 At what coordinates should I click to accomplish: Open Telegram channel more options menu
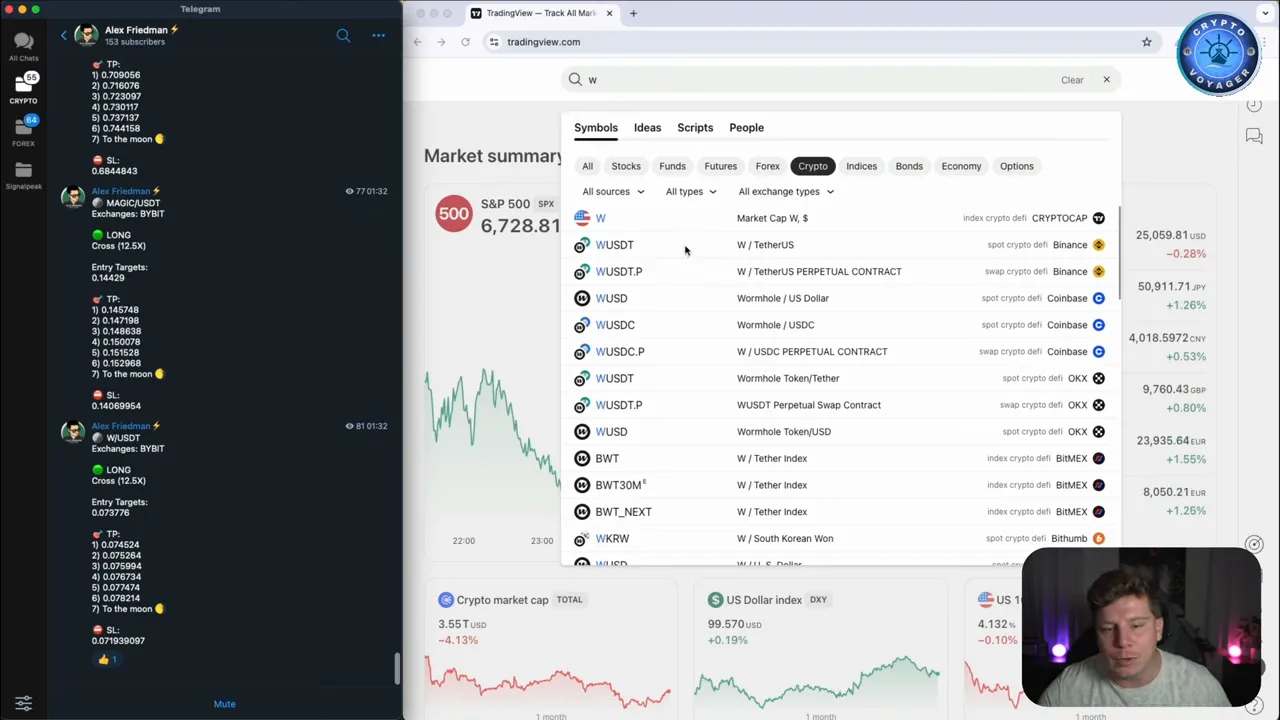[x=378, y=36]
